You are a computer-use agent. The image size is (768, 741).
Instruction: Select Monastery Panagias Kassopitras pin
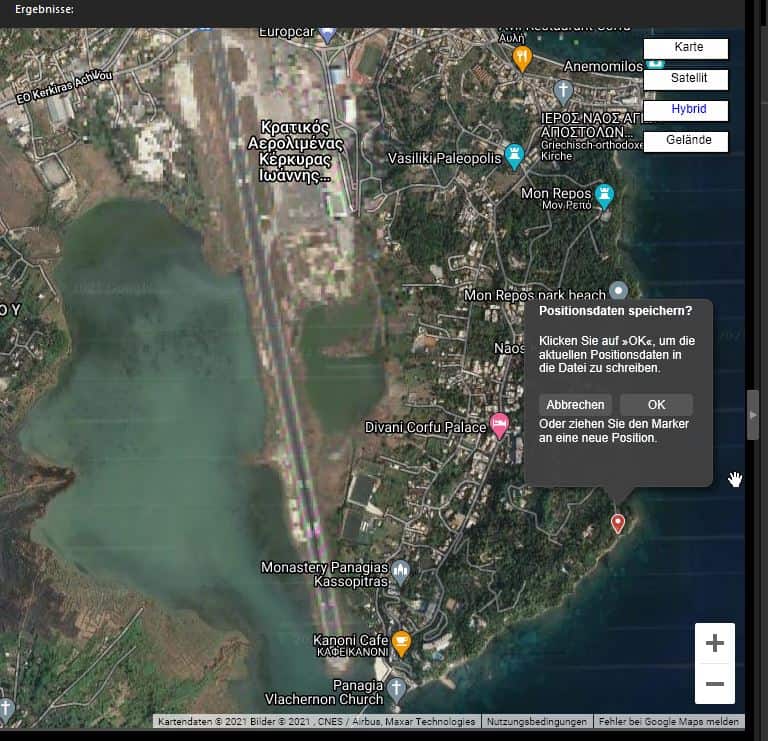tap(401, 573)
